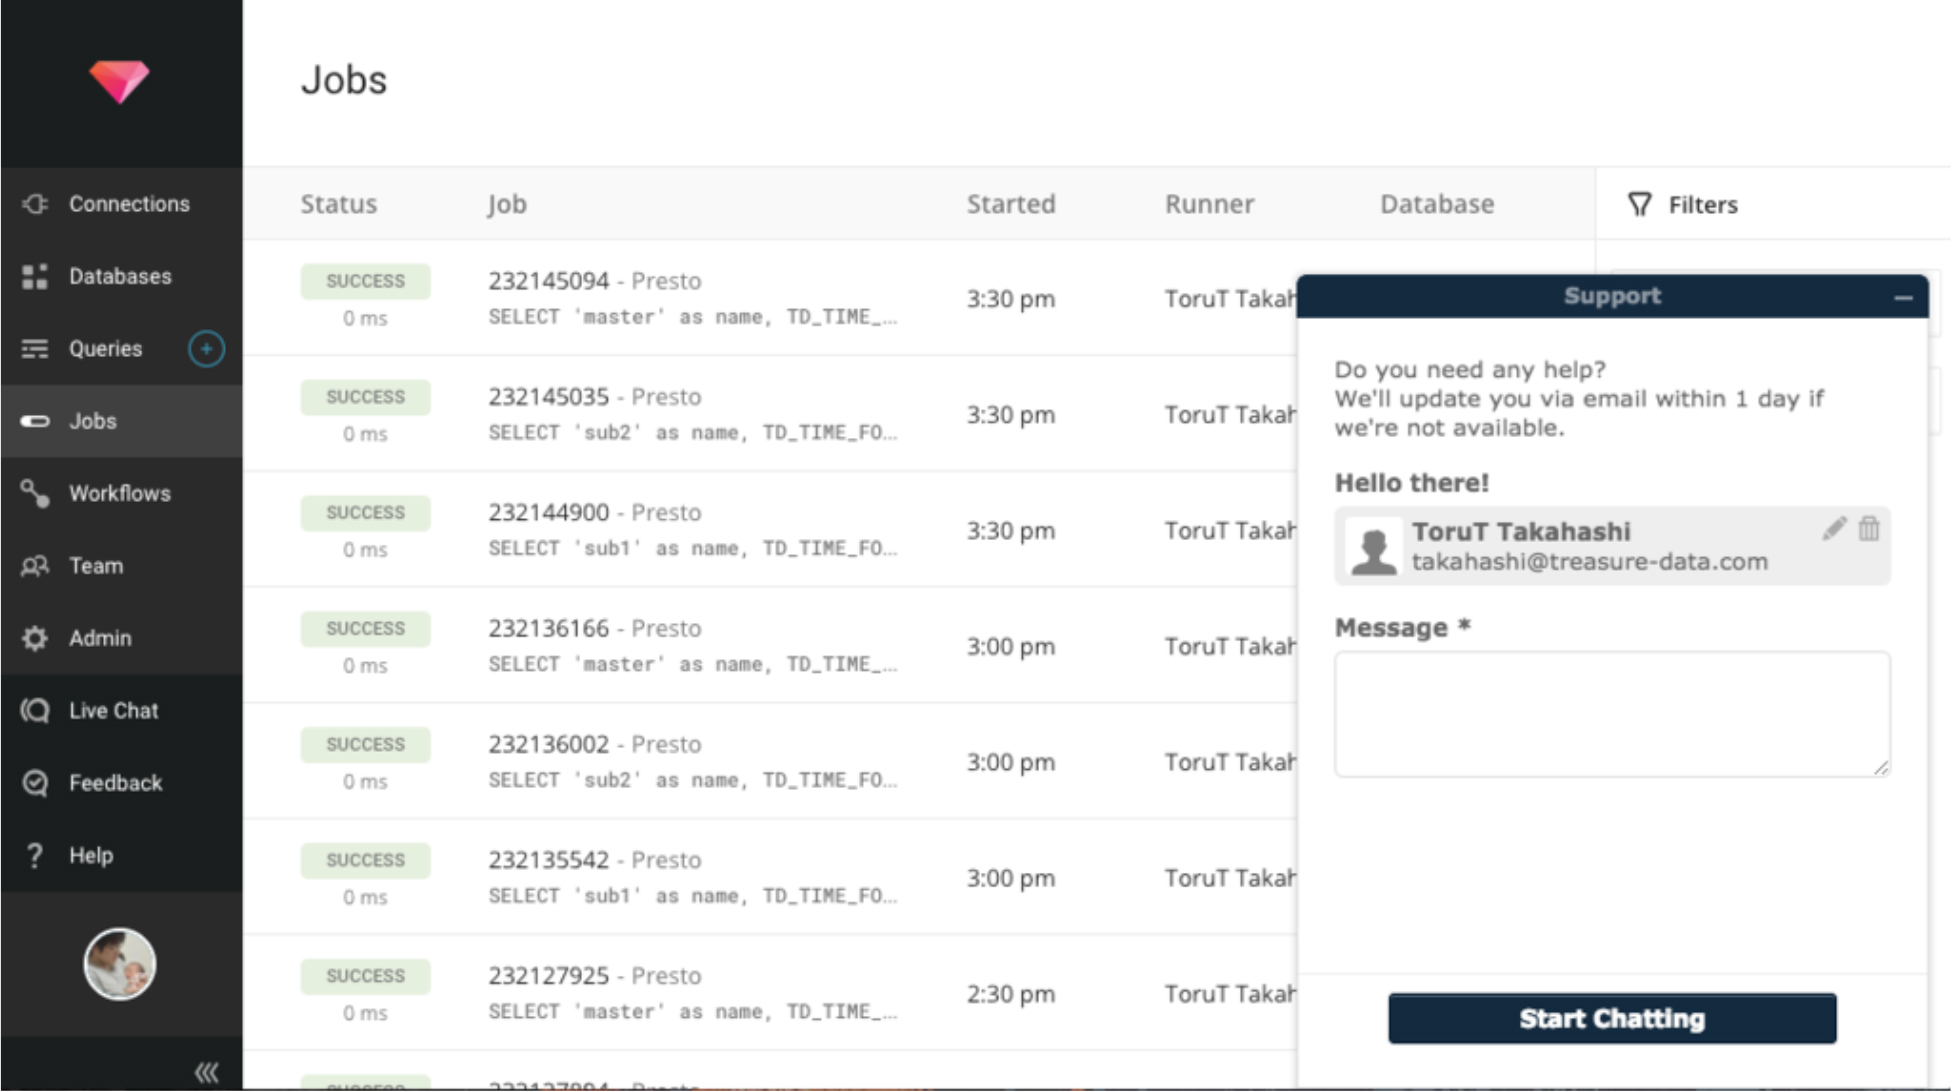1951x1091 pixels.
Task: Open the Filters panel
Action: click(1683, 204)
